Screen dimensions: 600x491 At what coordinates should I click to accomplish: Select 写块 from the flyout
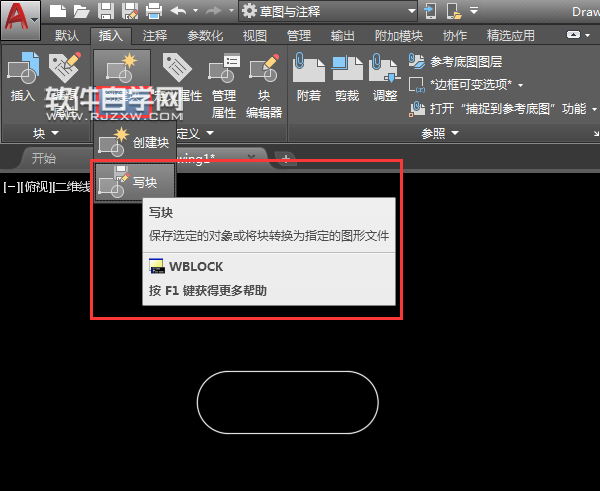coord(135,183)
